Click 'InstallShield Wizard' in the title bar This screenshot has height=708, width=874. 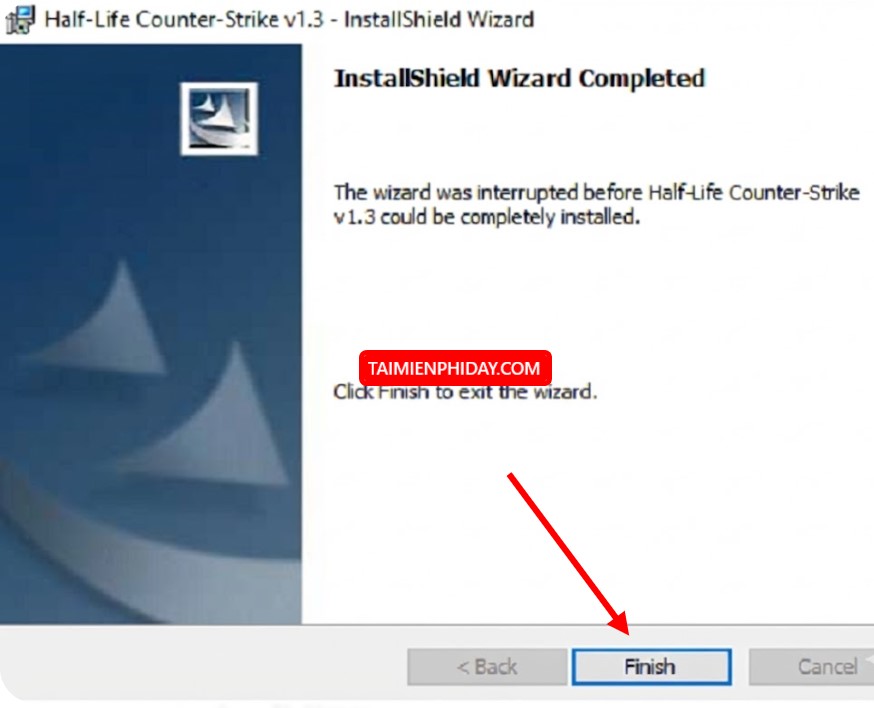[439, 20]
